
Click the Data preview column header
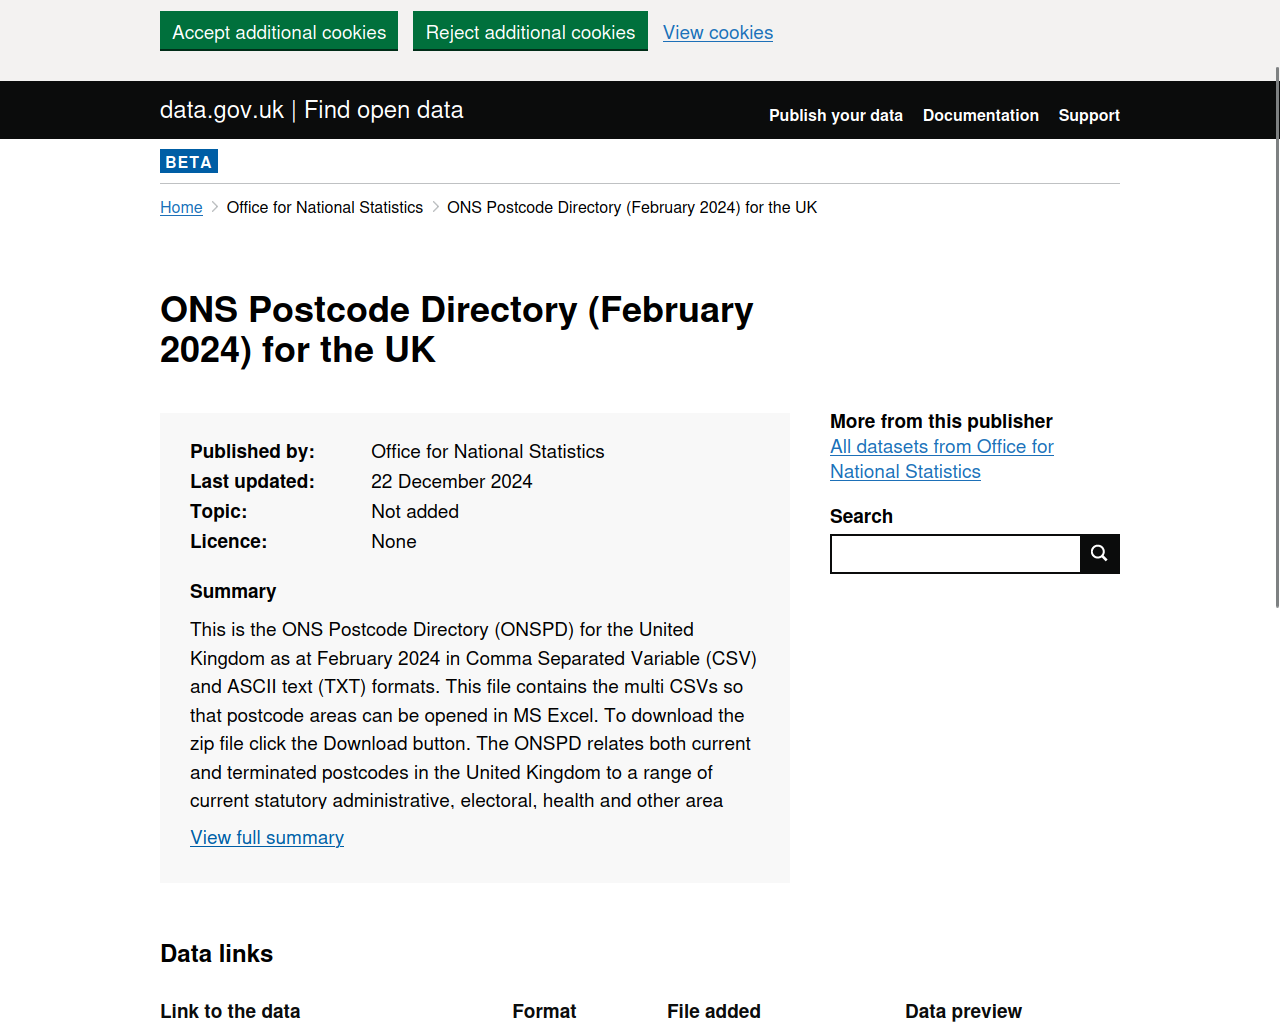[x=963, y=1011]
